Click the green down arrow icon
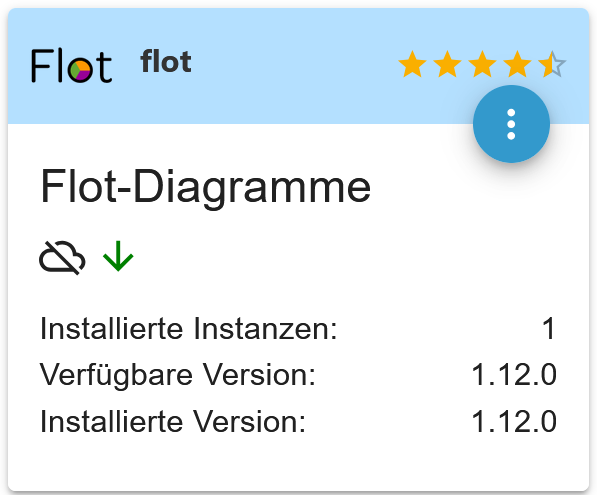The width and height of the screenshot is (597, 495). click(118, 256)
